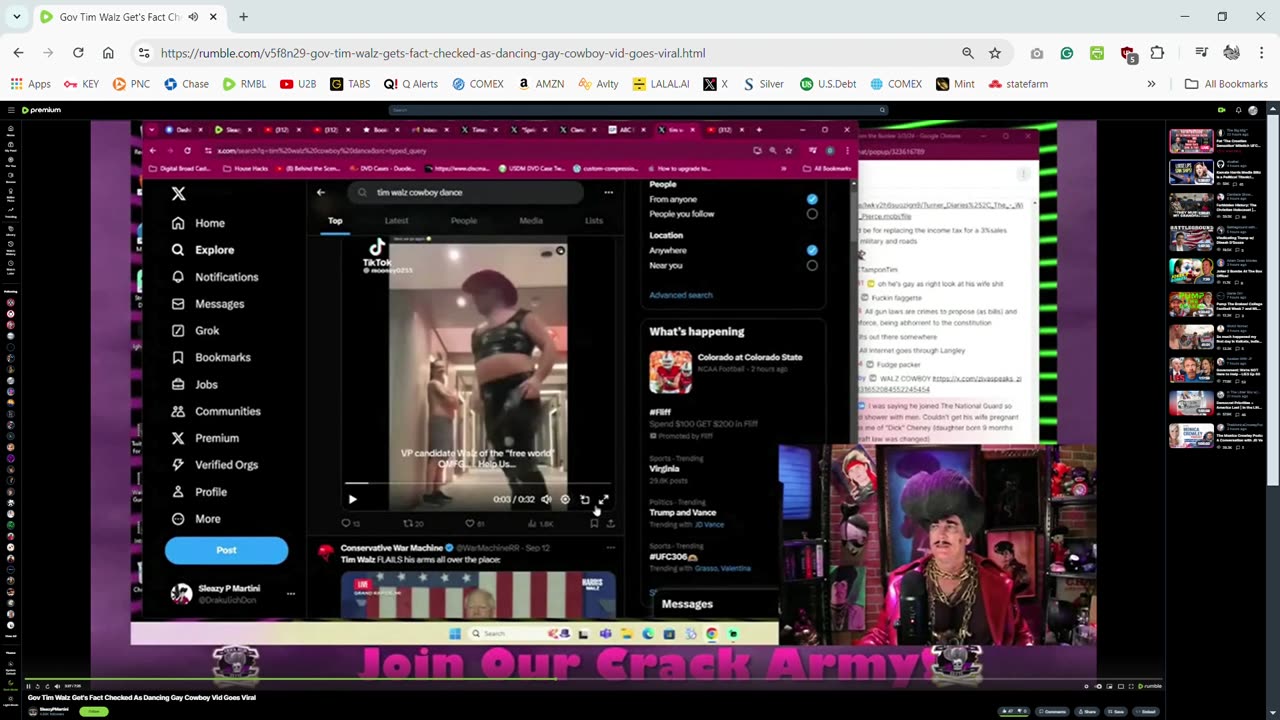Select Notifications in the X sidebar

[215, 277]
